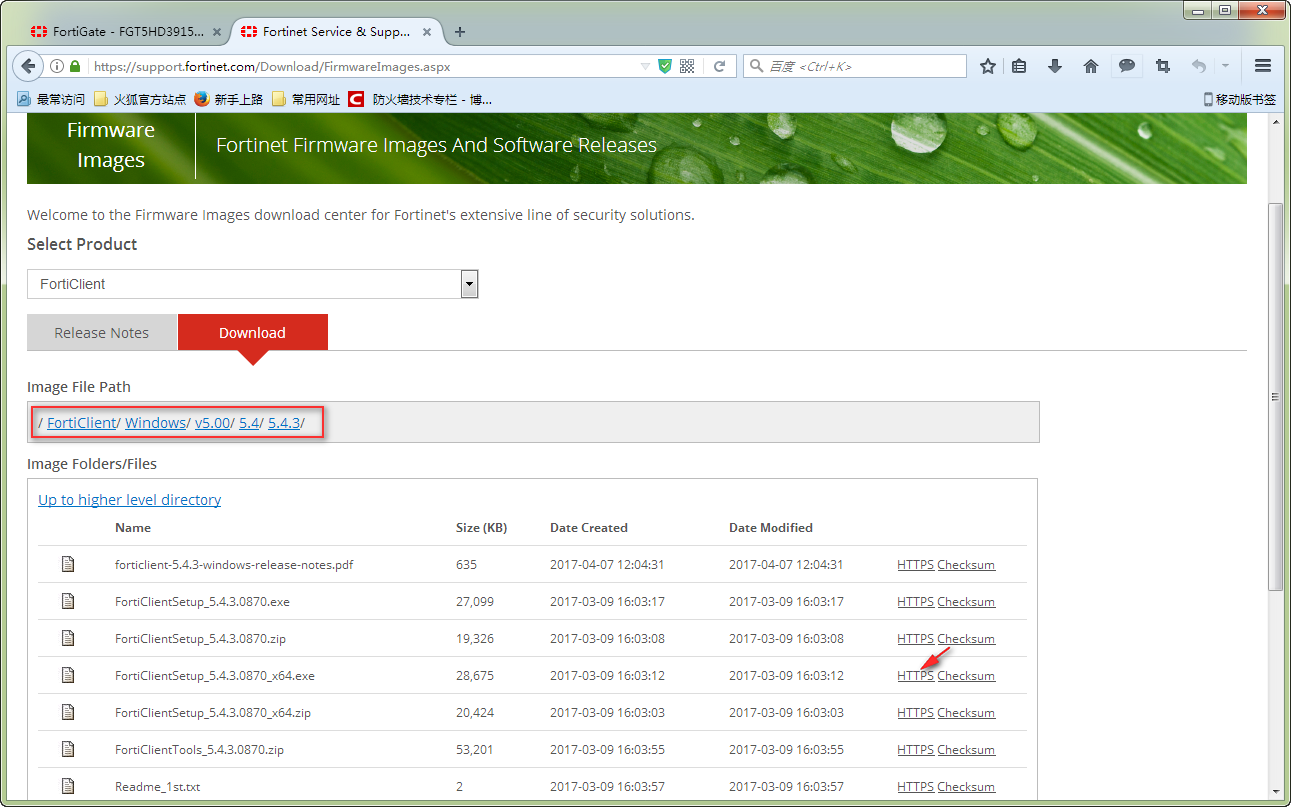This screenshot has width=1291, height=807.
Task: Open the 移动版书签 mobile bookmarks
Action: tap(1239, 99)
